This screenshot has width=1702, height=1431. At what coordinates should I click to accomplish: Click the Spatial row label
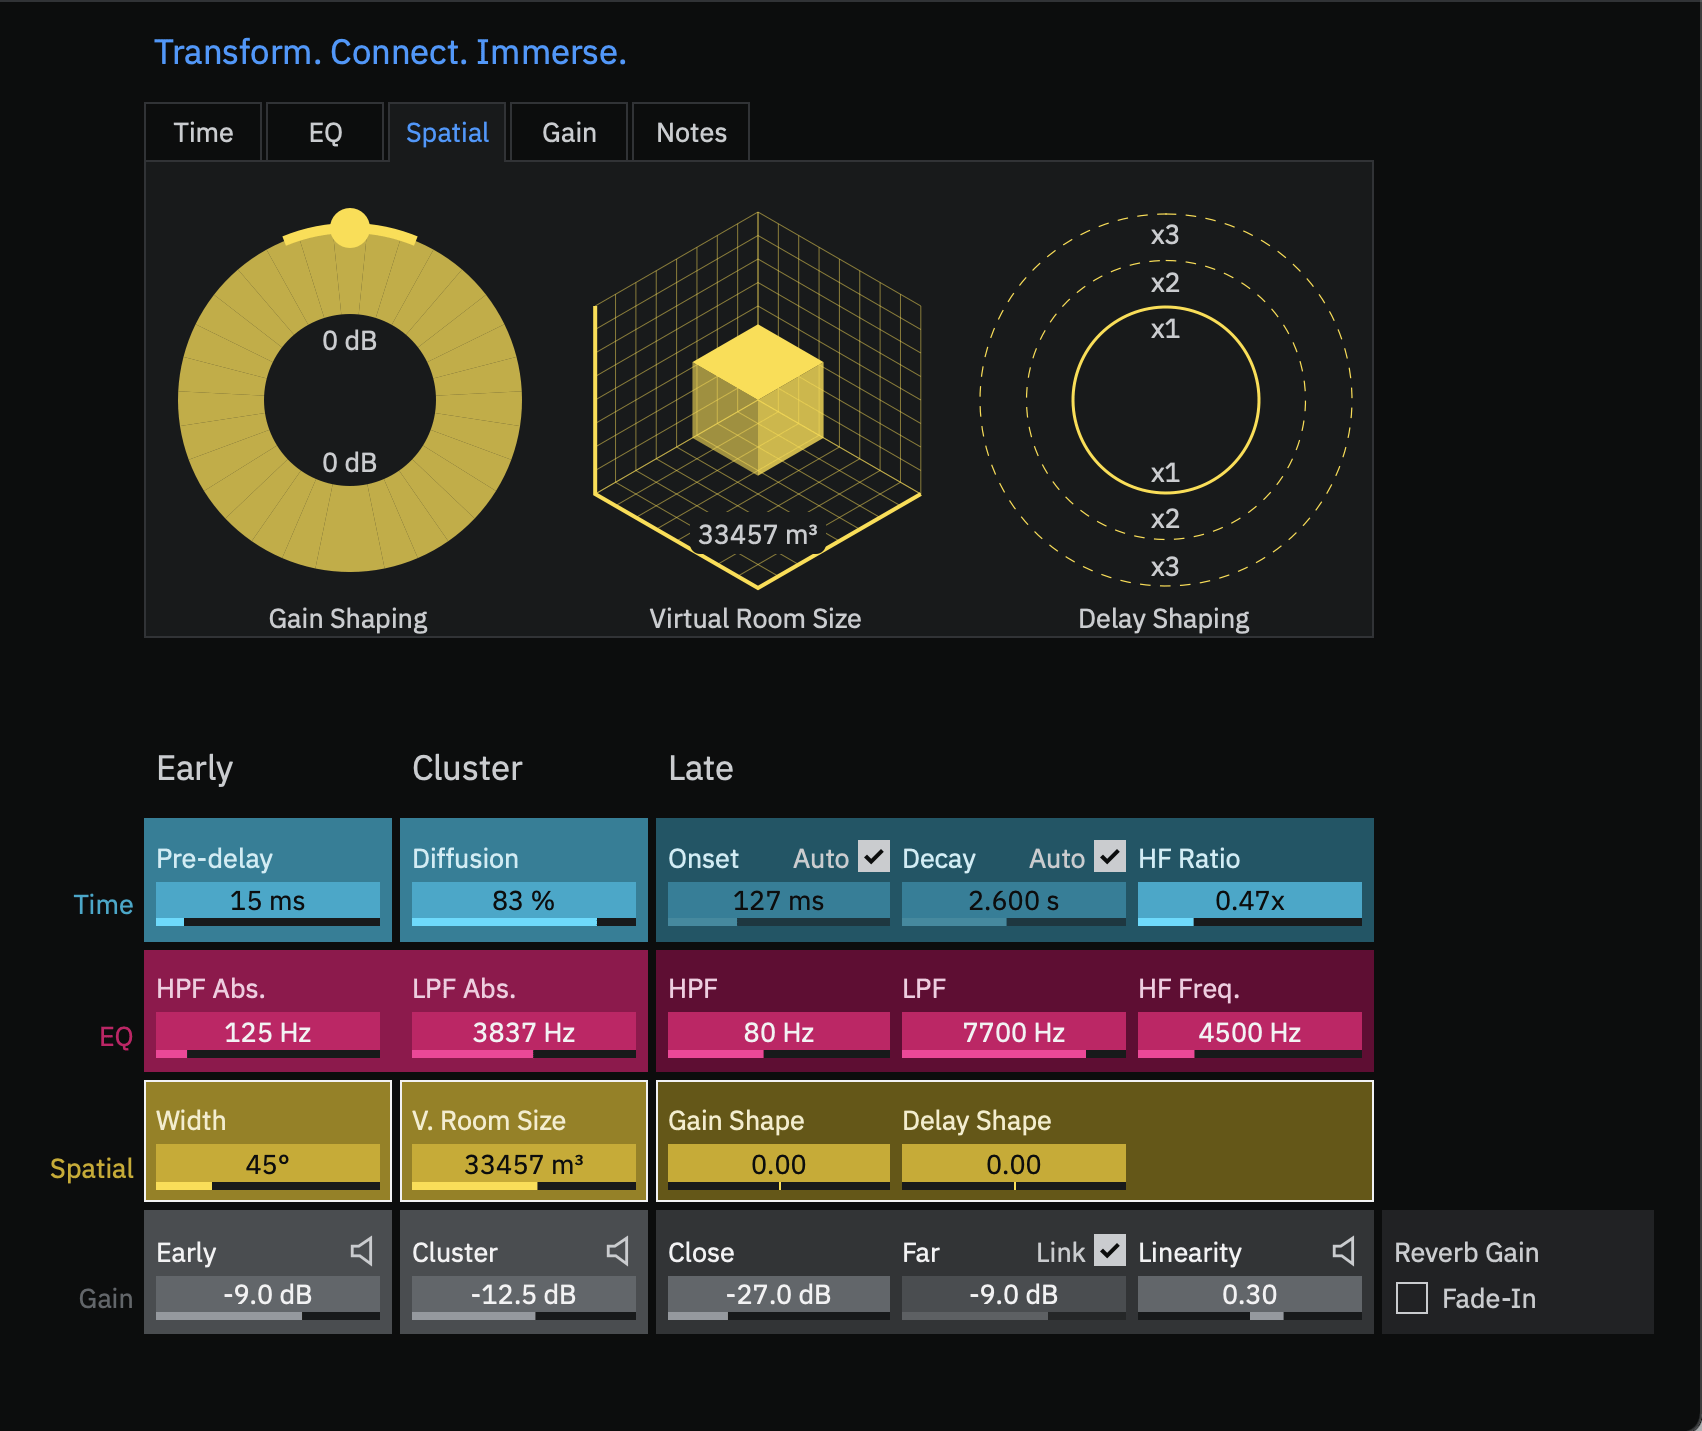click(x=92, y=1168)
